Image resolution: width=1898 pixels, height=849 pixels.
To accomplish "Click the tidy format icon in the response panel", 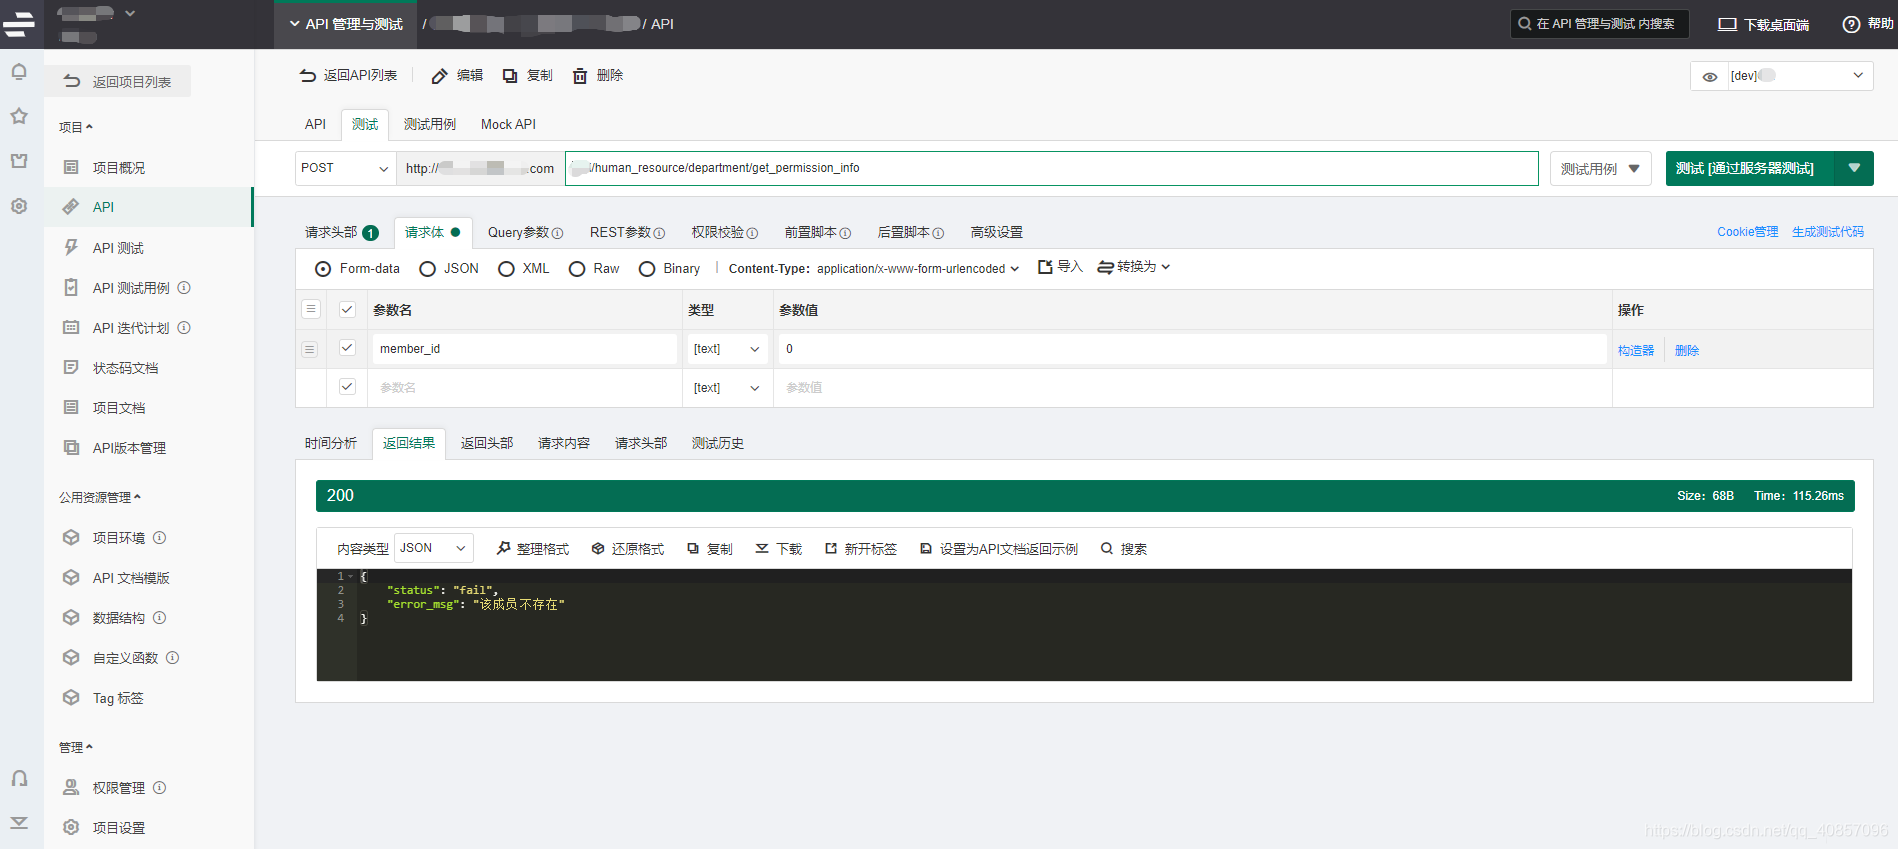I will click(504, 548).
